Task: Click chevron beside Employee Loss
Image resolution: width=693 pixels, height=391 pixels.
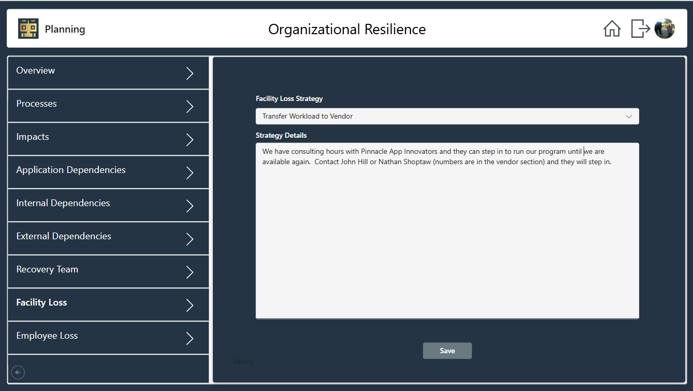Action: point(190,338)
